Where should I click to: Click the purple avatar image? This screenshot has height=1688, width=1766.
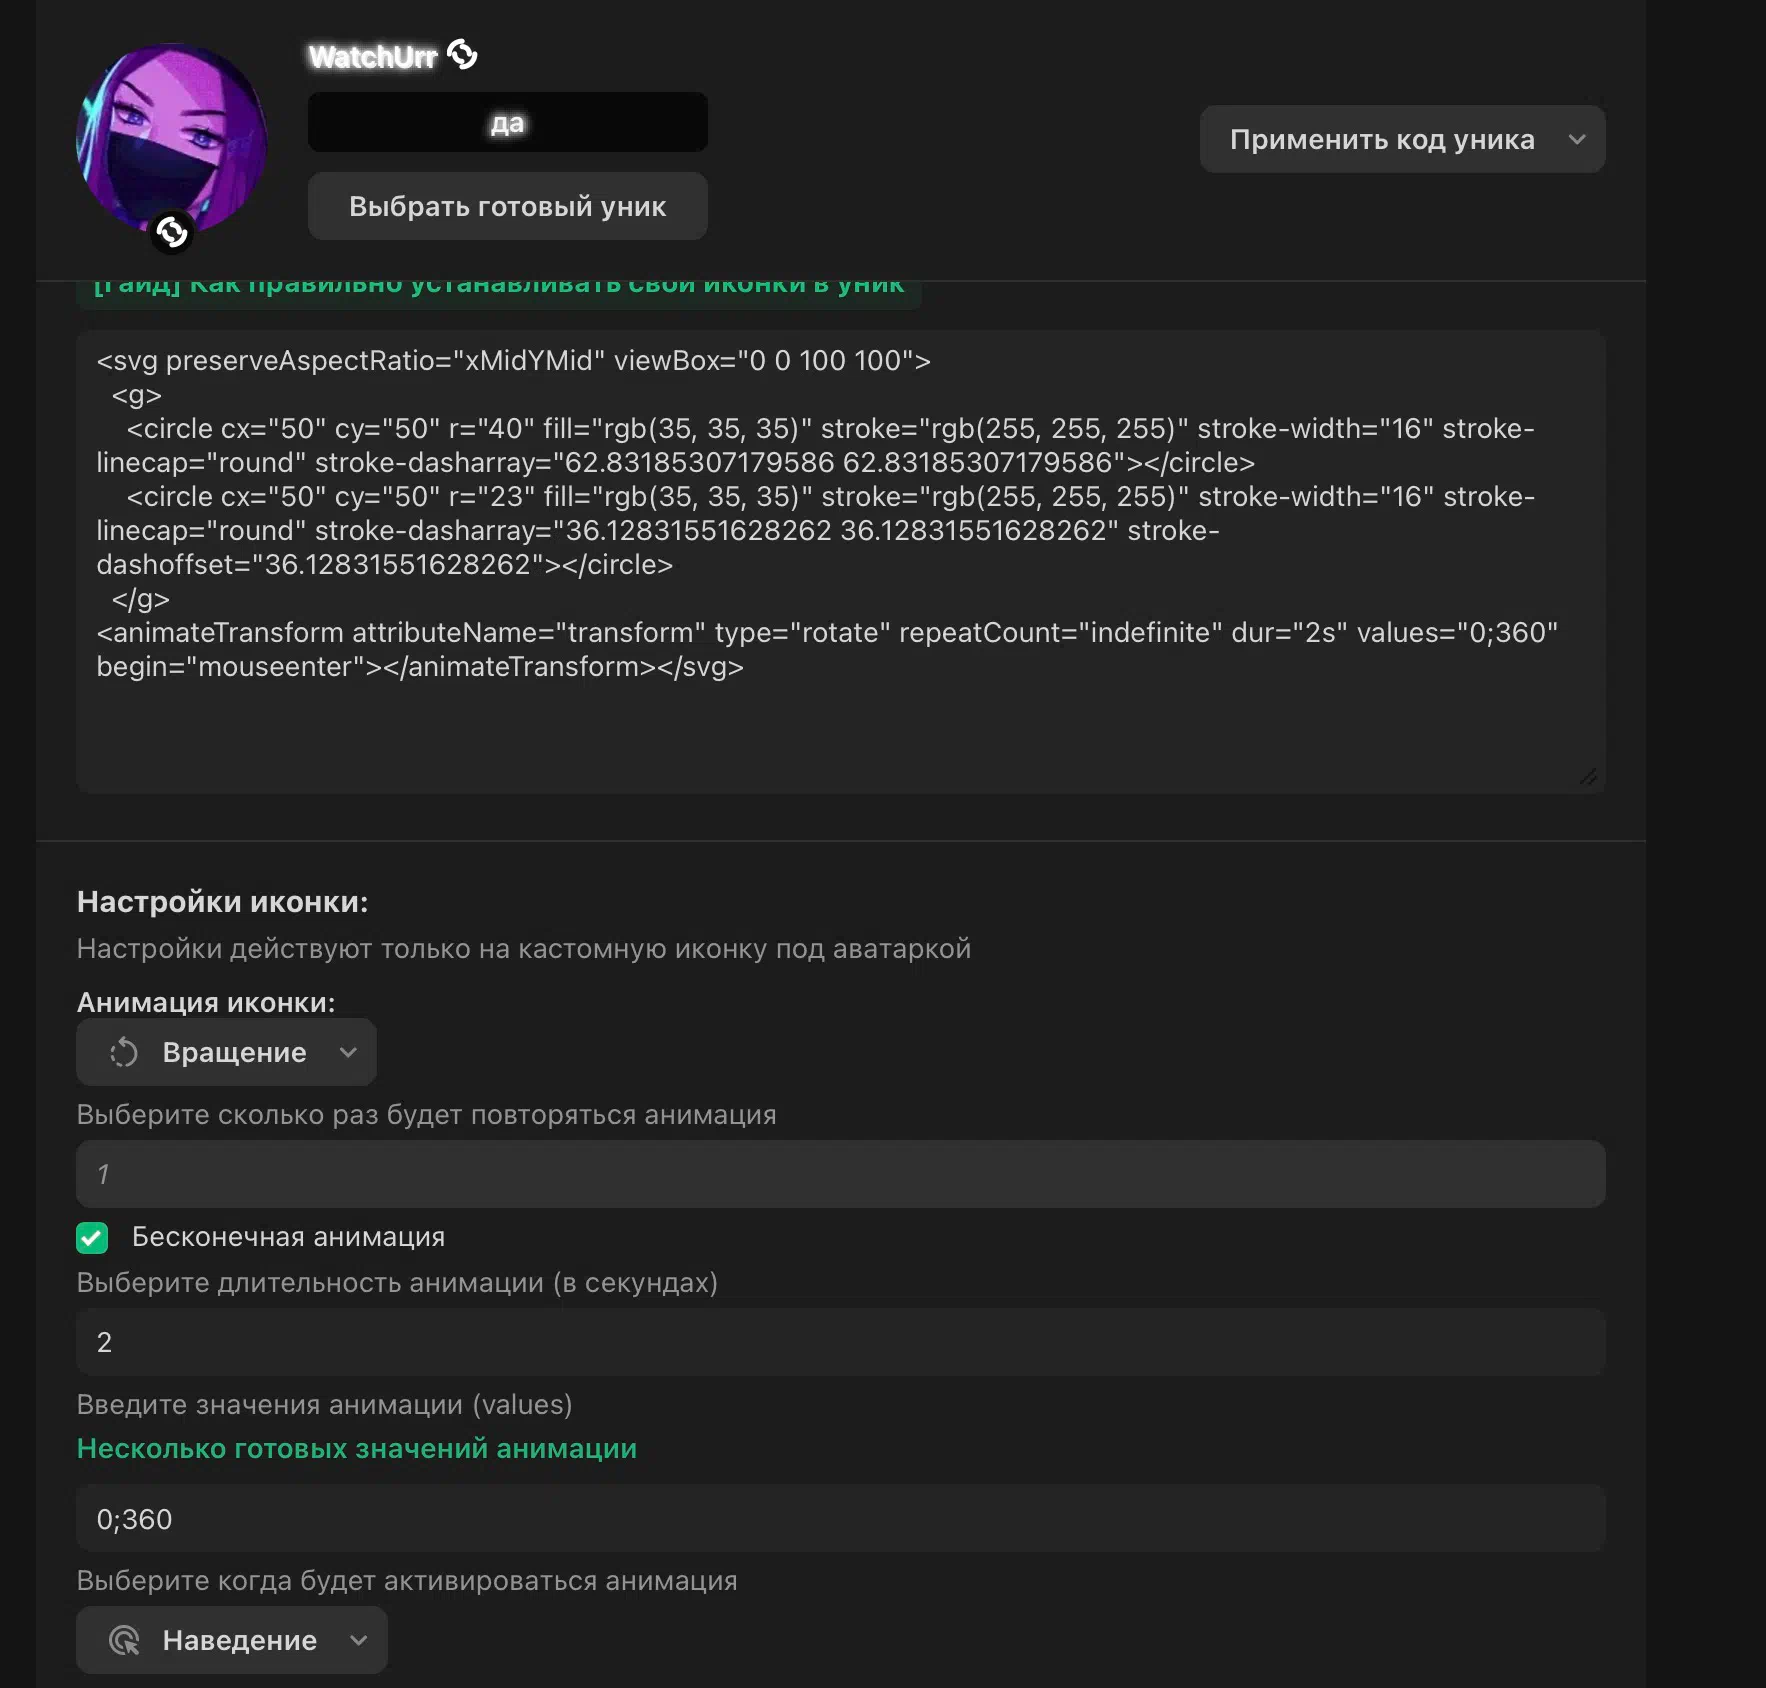point(172,139)
